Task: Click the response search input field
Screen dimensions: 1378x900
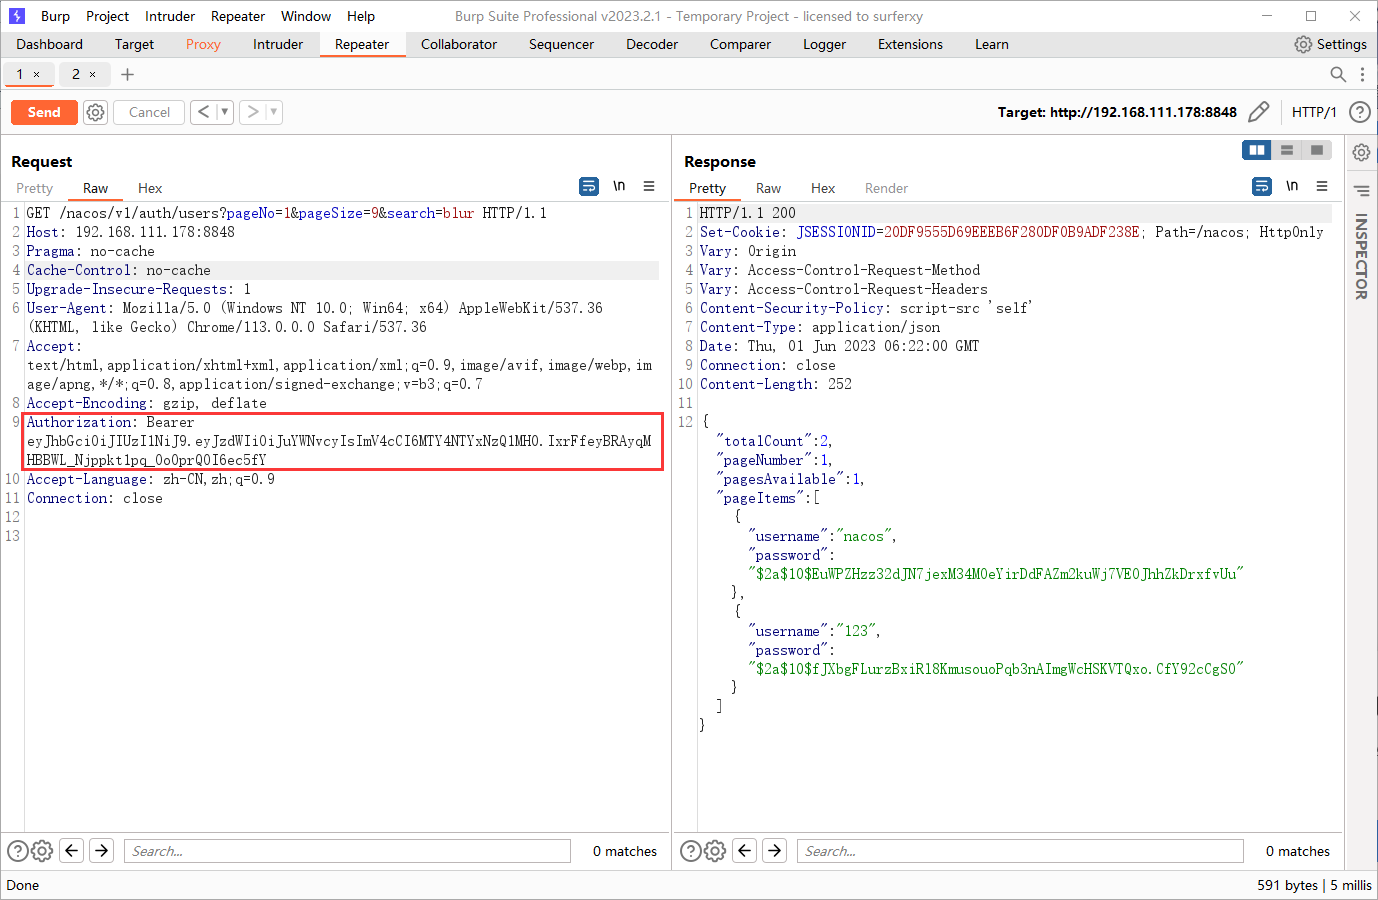Action: [1020, 851]
